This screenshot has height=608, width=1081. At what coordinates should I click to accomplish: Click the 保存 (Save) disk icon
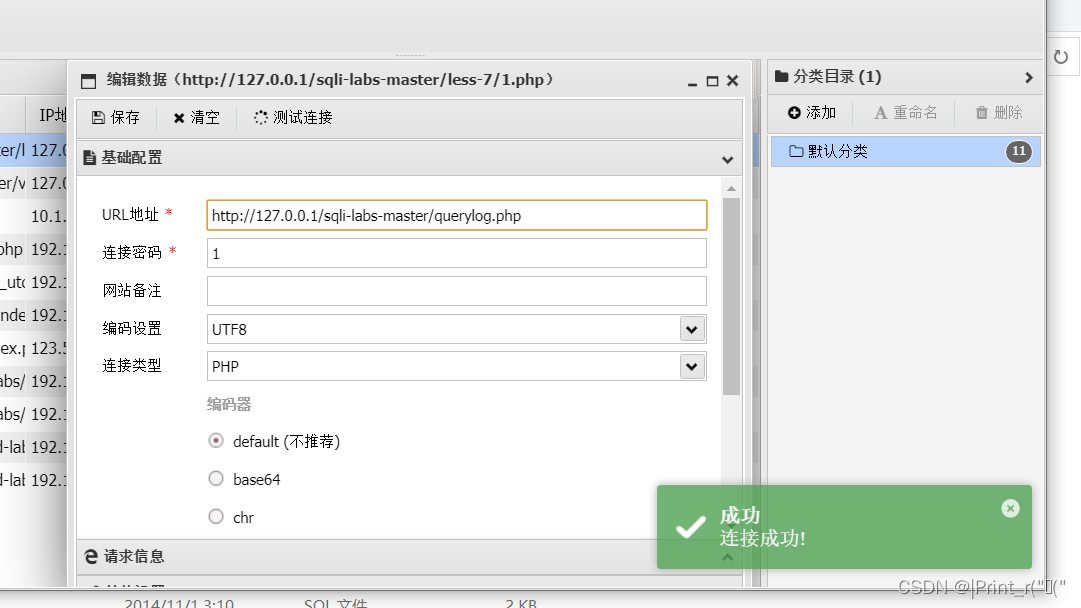(x=100, y=117)
